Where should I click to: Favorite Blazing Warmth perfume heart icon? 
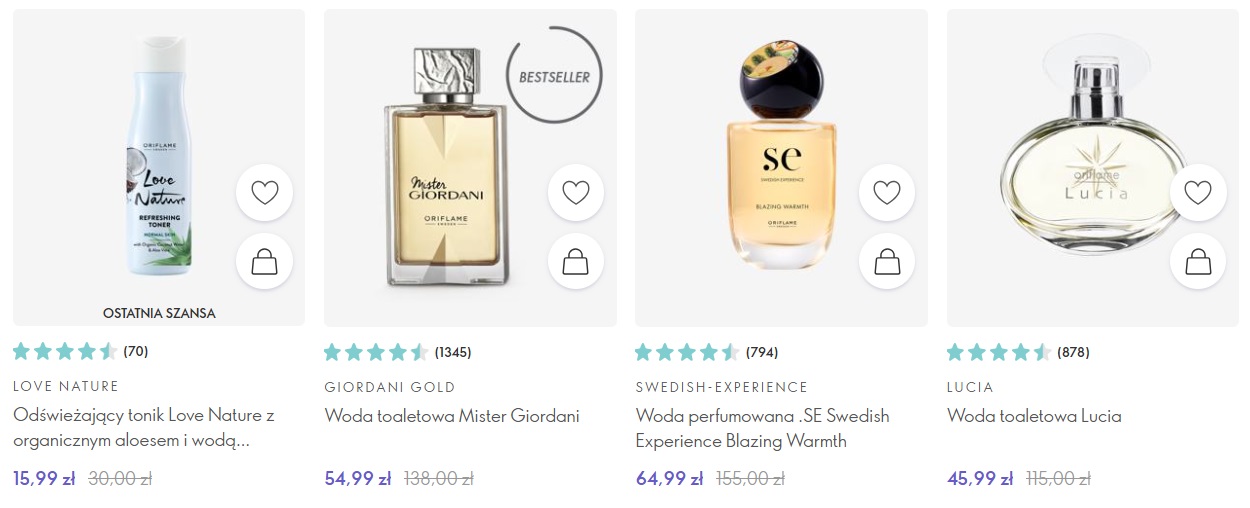[887, 193]
